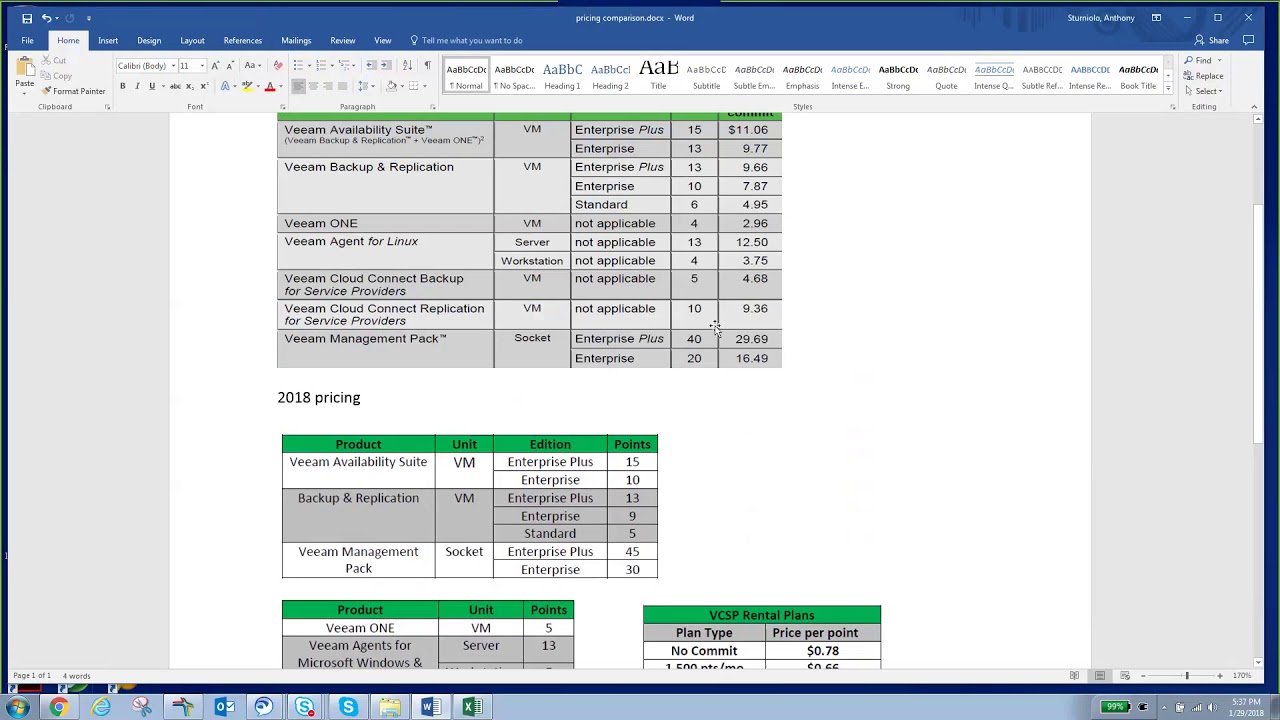Click Tell me what you want to do
This screenshot has width=1280, height=720.
(x=466, y=40)
